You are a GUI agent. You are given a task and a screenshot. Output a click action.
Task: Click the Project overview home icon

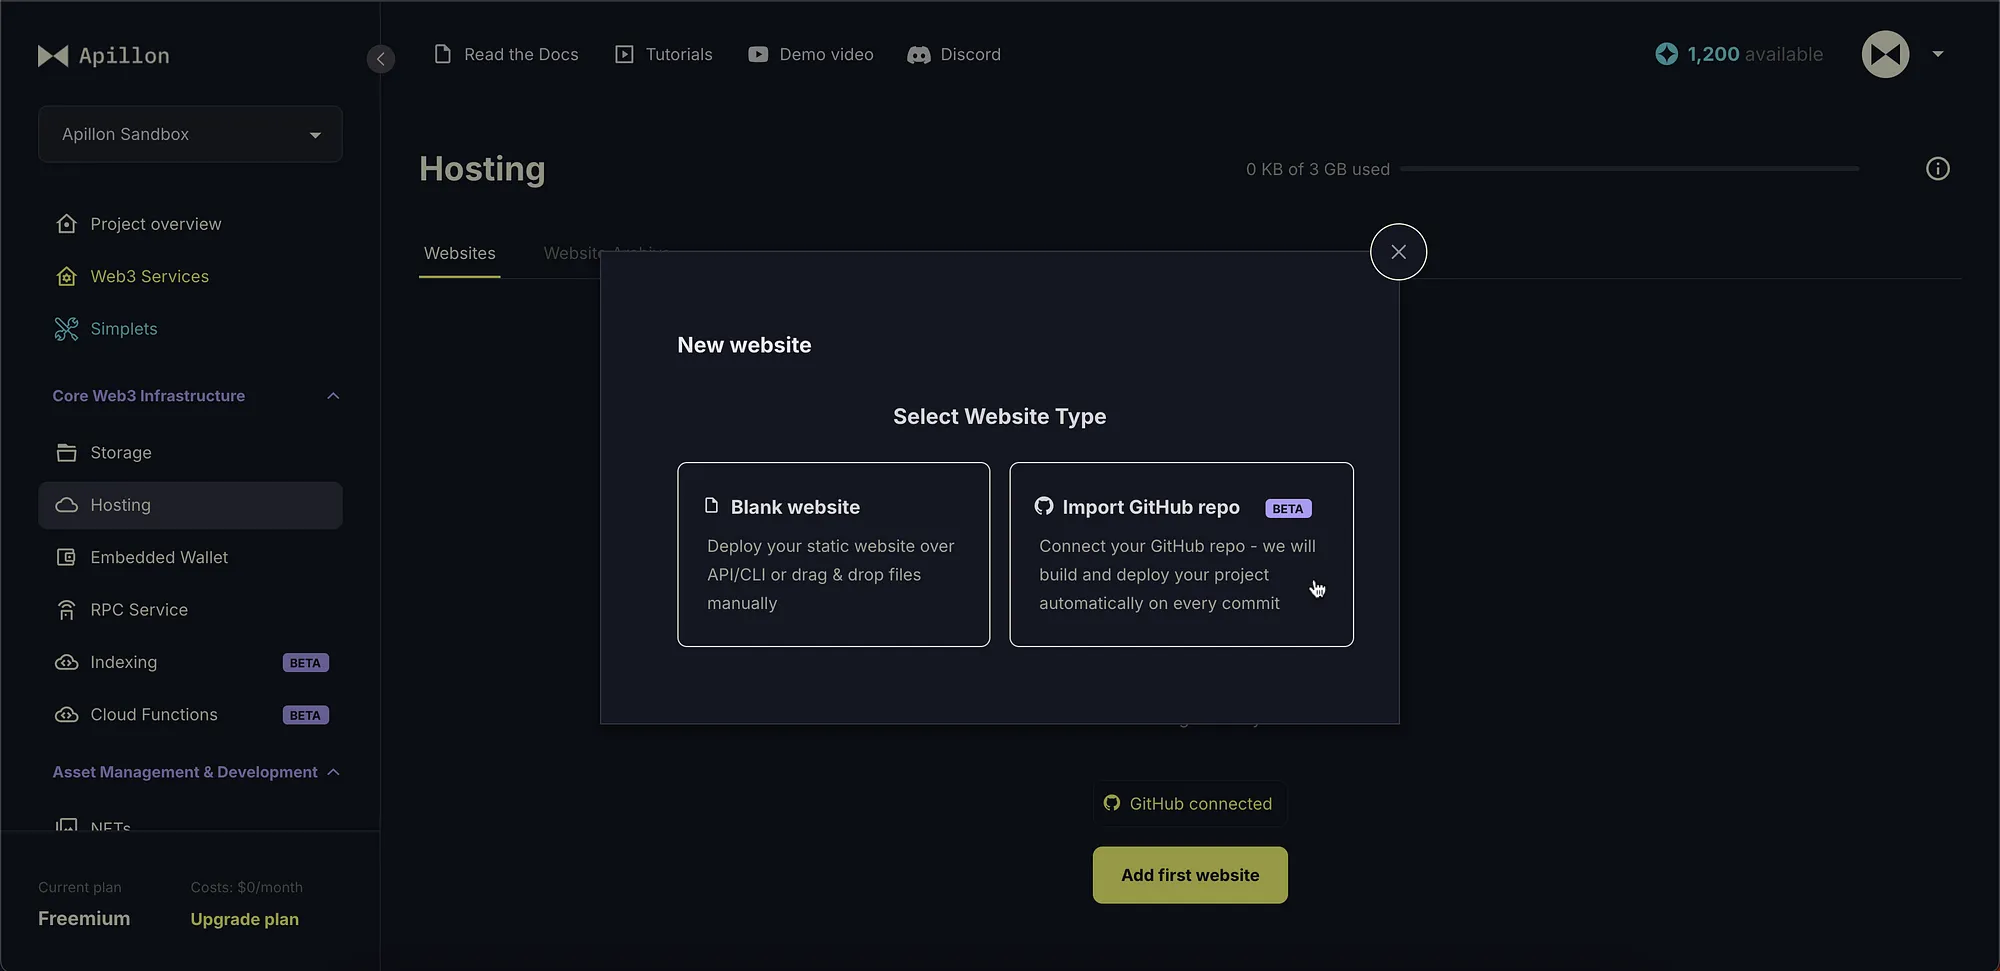(x=66, y=224)
